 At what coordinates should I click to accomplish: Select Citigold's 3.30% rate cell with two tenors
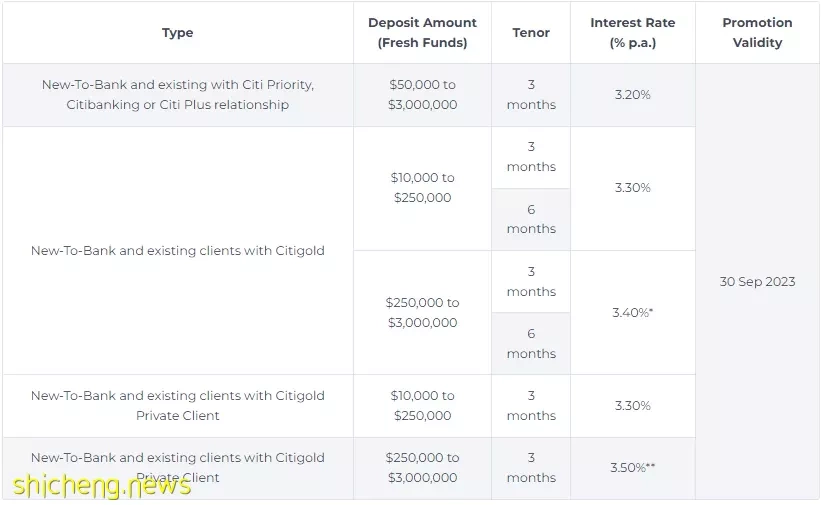click(632, 188)
